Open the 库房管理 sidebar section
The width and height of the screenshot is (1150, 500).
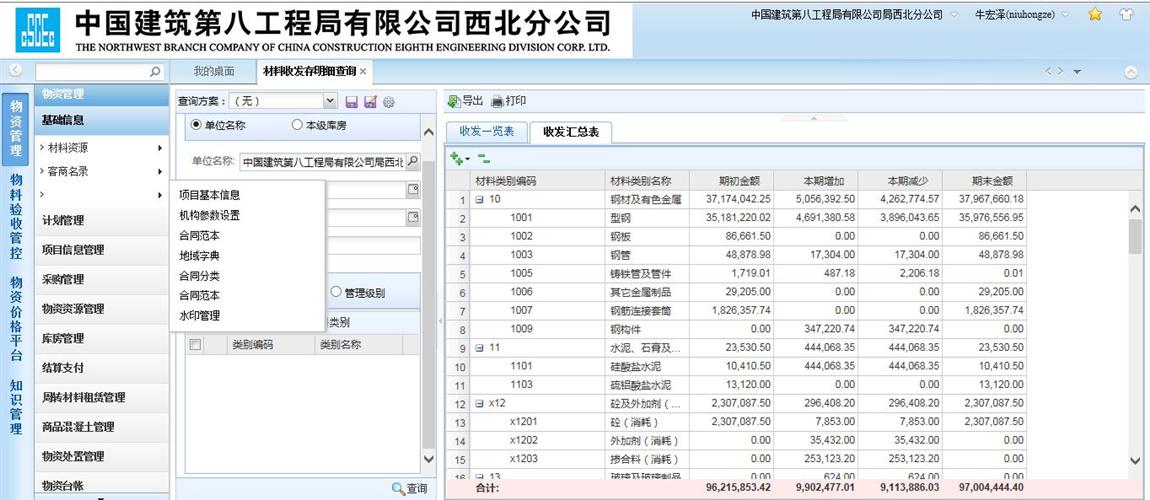pos(102,339)
